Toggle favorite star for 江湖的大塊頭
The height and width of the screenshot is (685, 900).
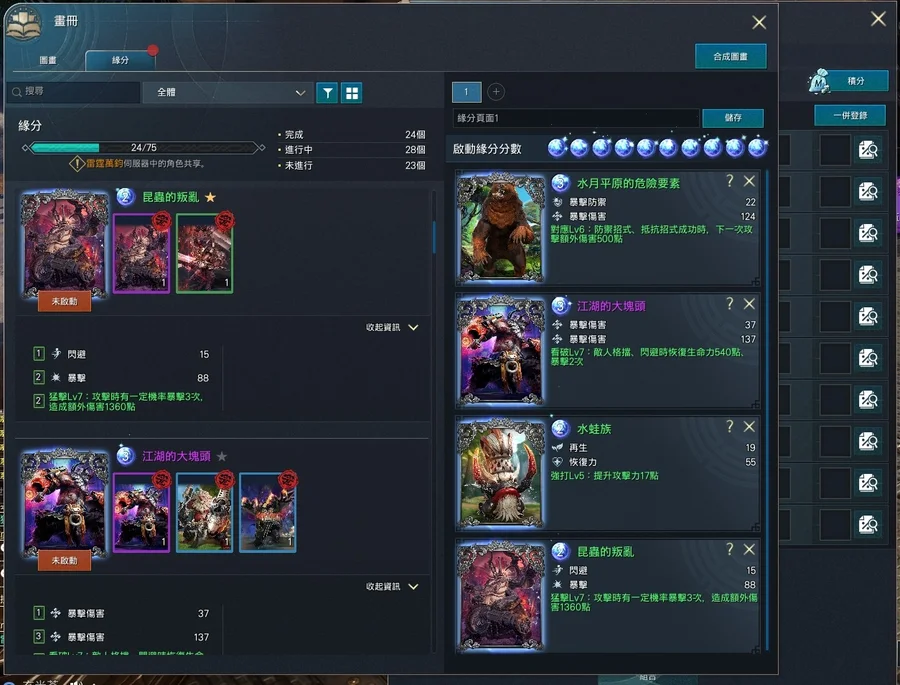[x=222, y=456]
